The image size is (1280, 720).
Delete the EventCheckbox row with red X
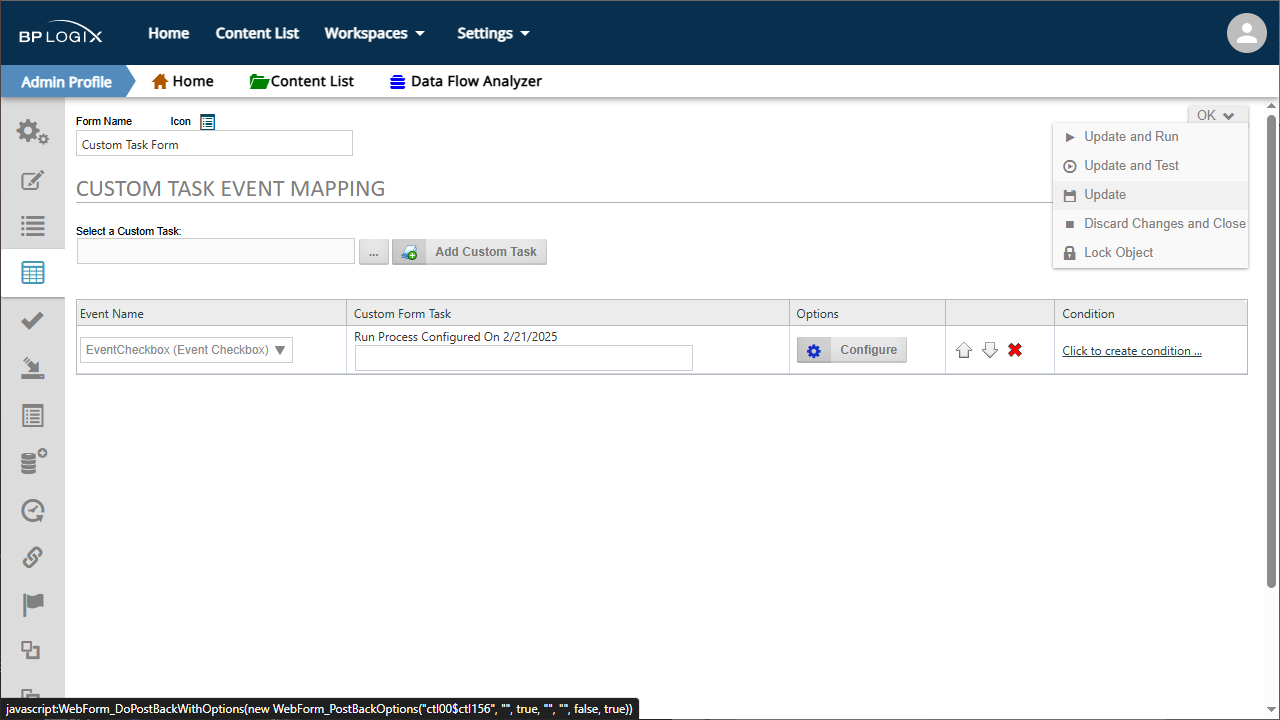[1015, 350]
